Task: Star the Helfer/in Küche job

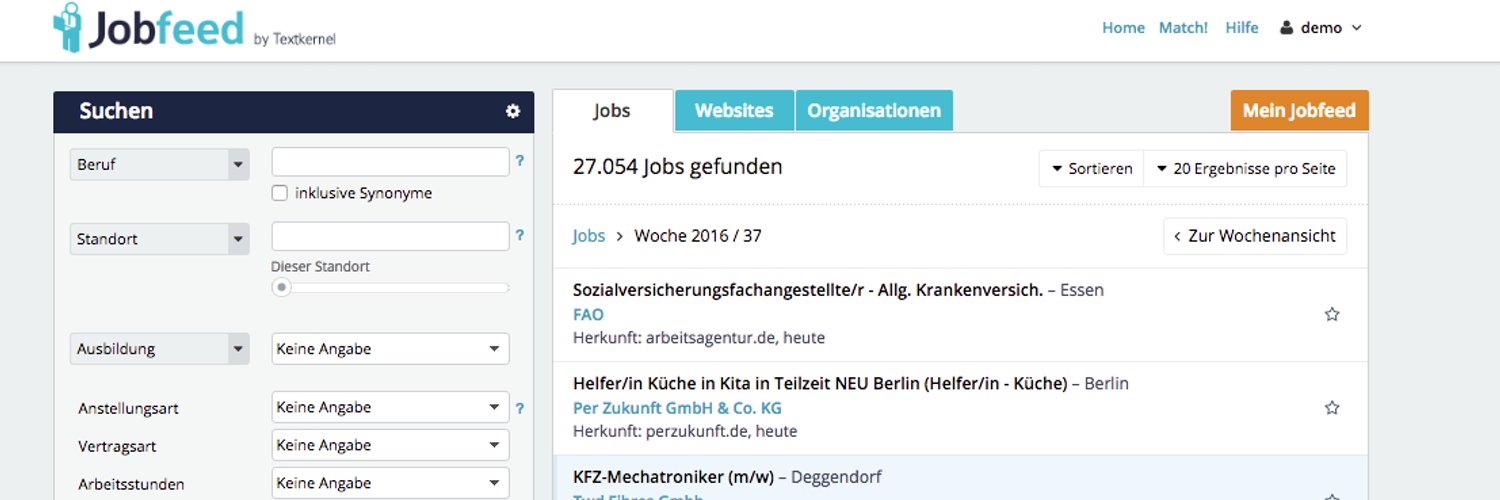Action: tap(1332, 408)
